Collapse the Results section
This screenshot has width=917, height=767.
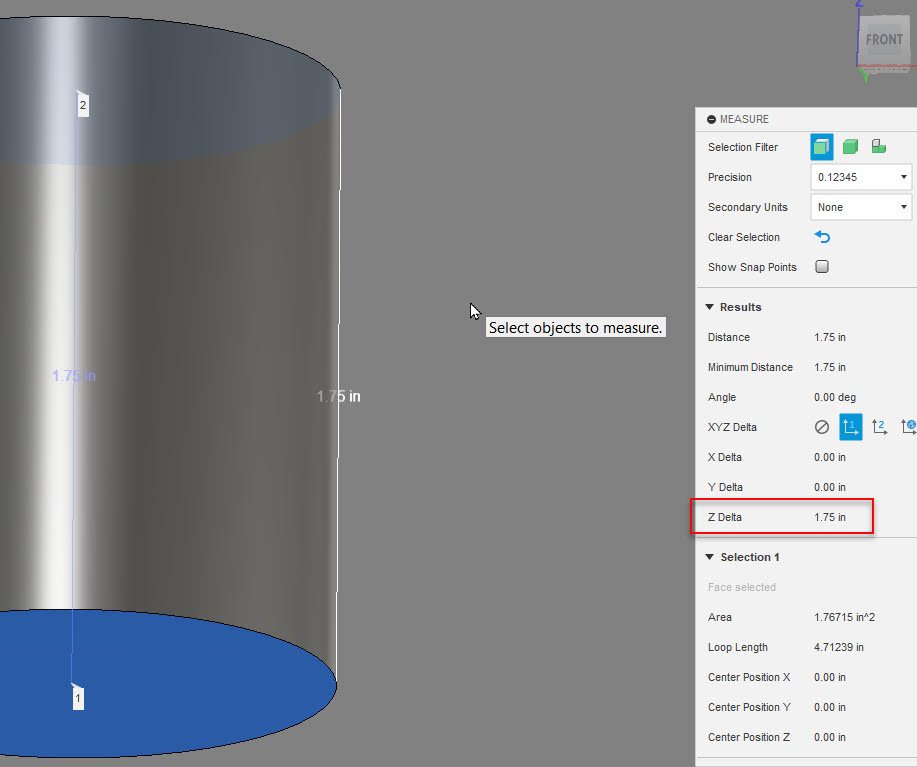point(710,307)
